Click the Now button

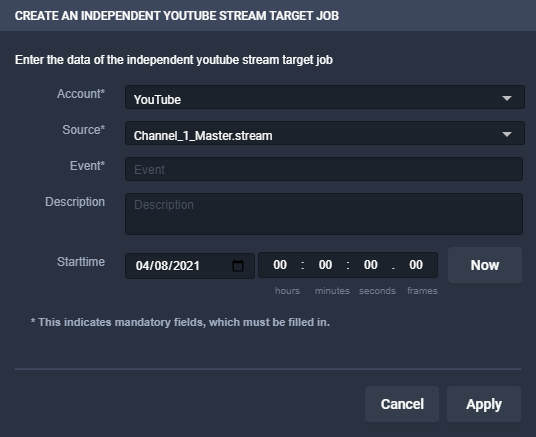pos(485,265)
